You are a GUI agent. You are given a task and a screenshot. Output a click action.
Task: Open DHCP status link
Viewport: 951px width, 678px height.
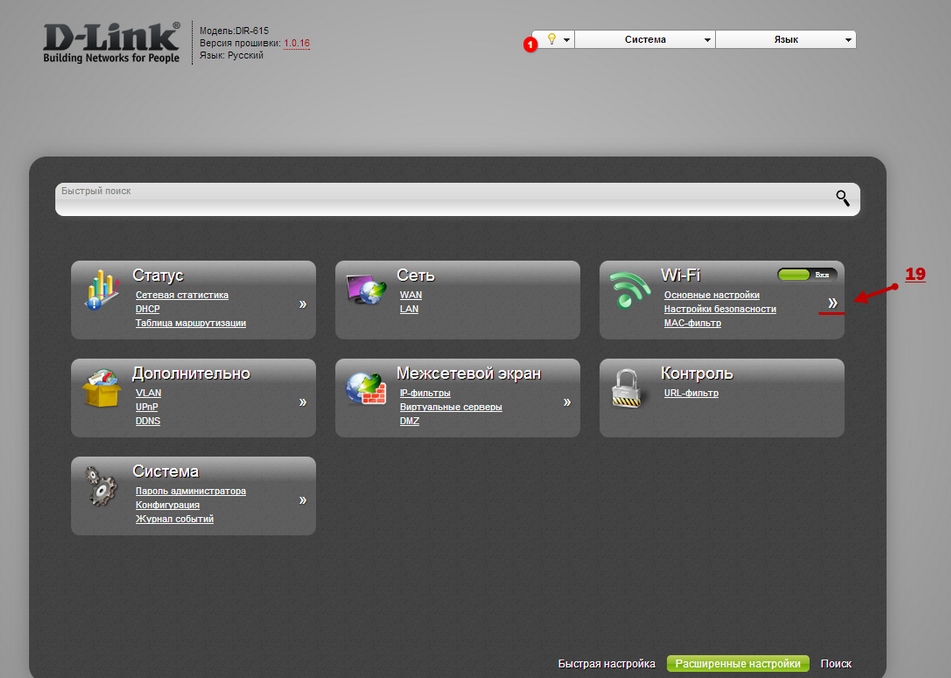pyautogui.click(x=147, y=309)
